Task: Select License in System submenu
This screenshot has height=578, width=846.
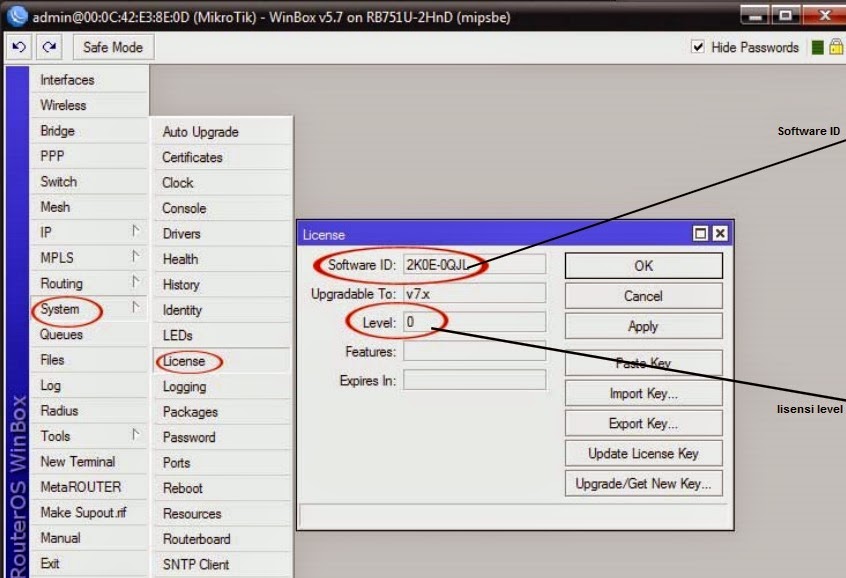Action: tap(222, 361)
